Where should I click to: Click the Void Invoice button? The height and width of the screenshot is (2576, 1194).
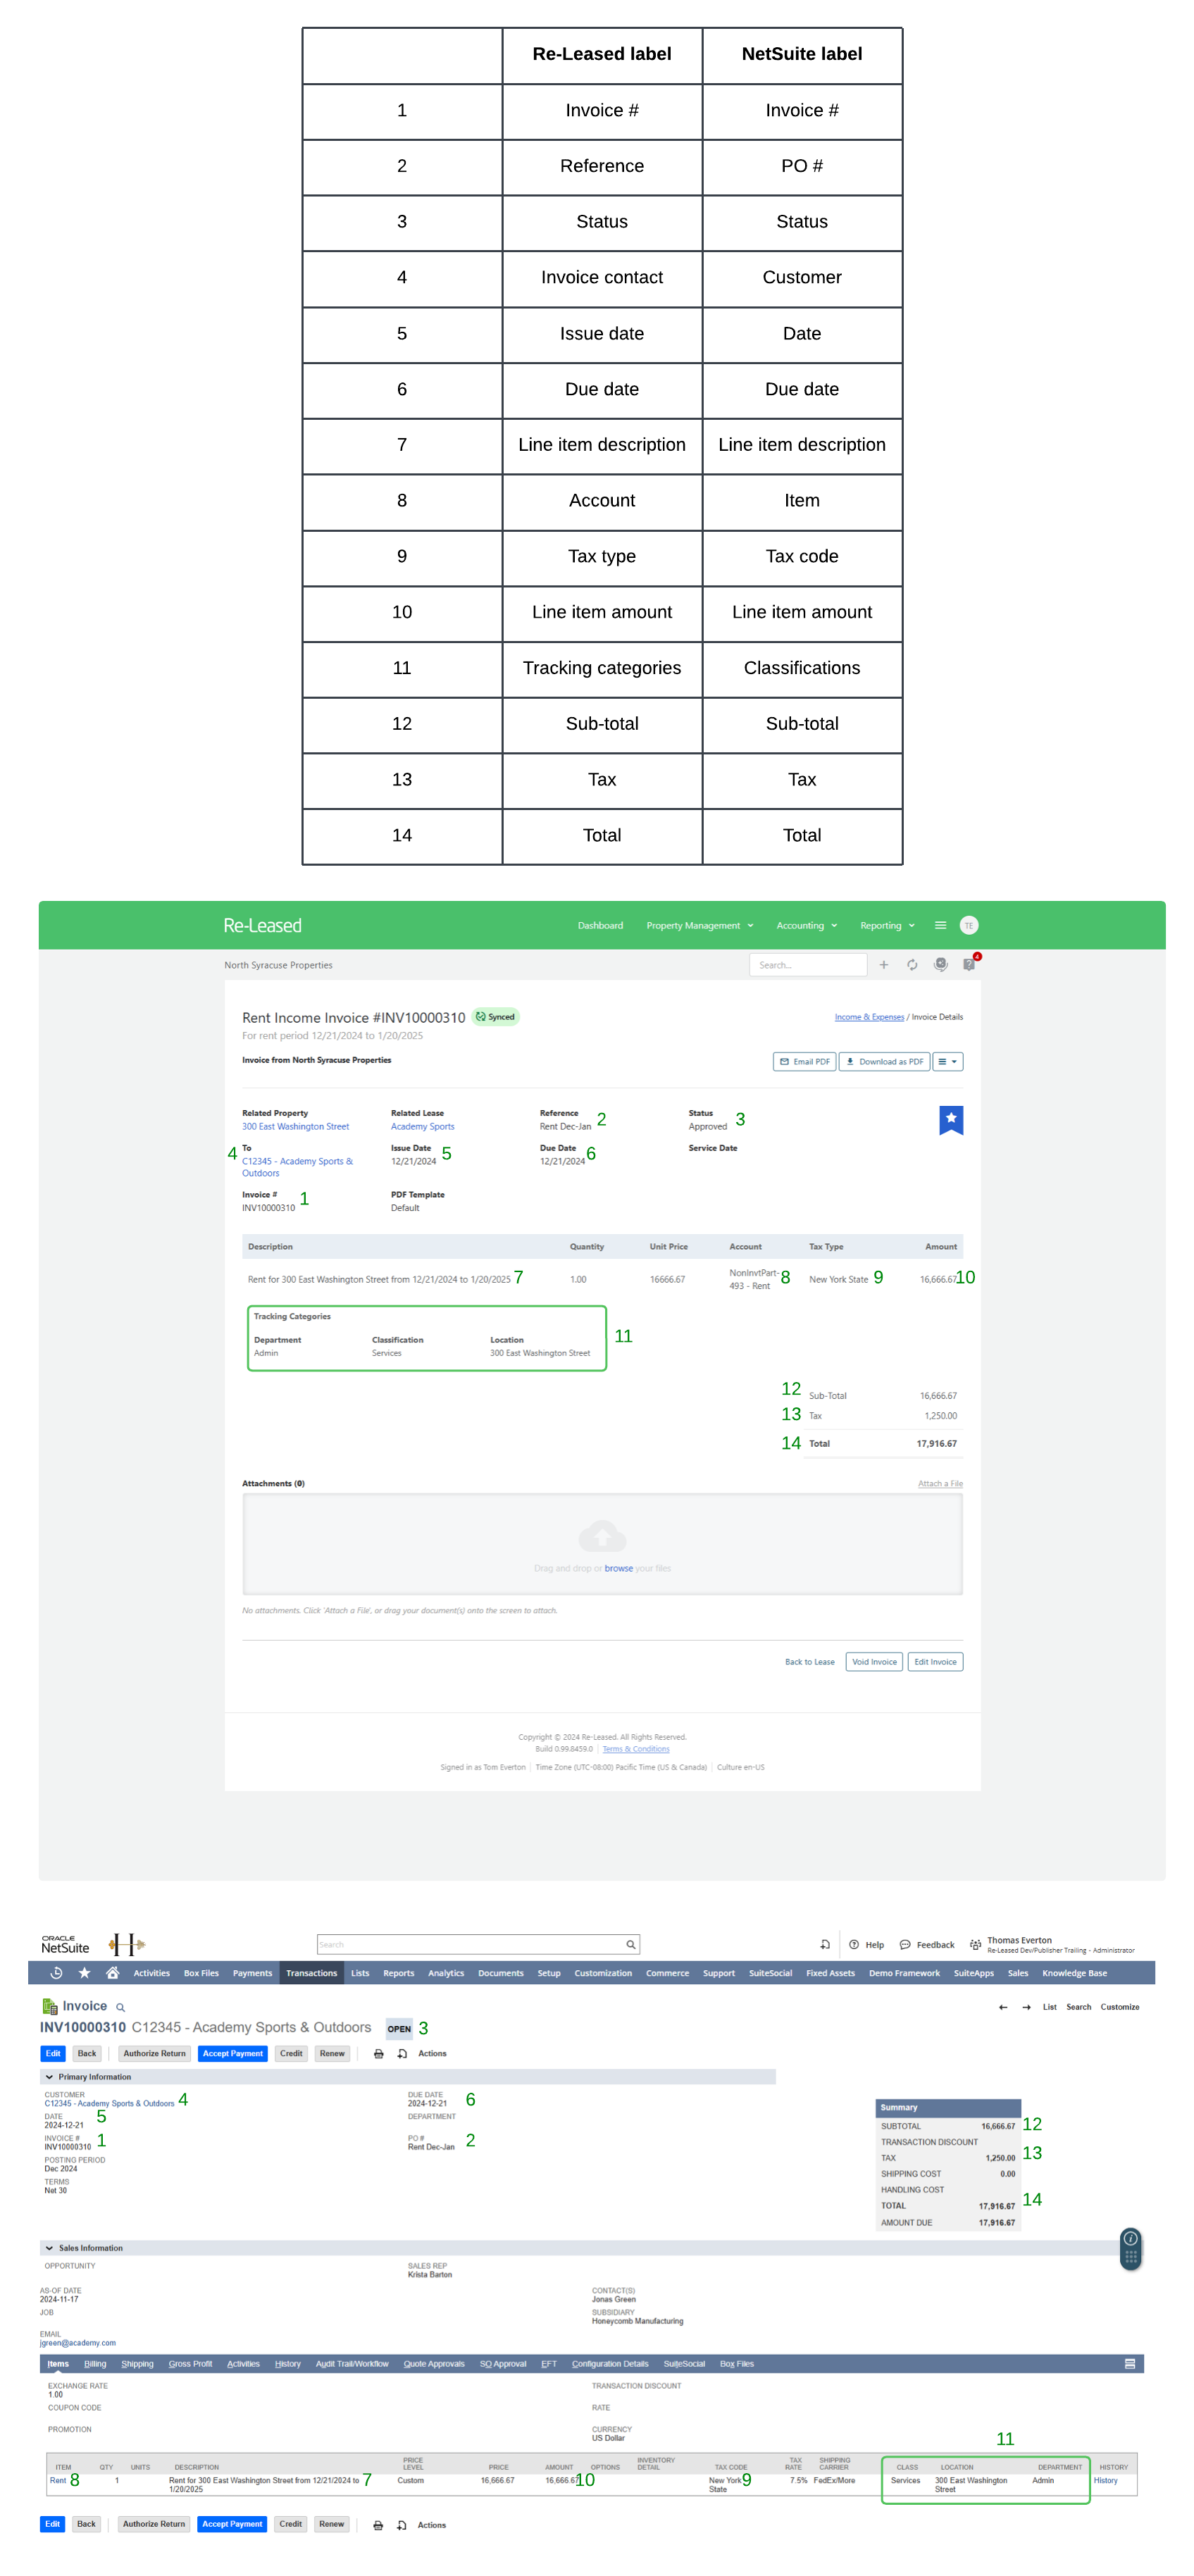874,1662
